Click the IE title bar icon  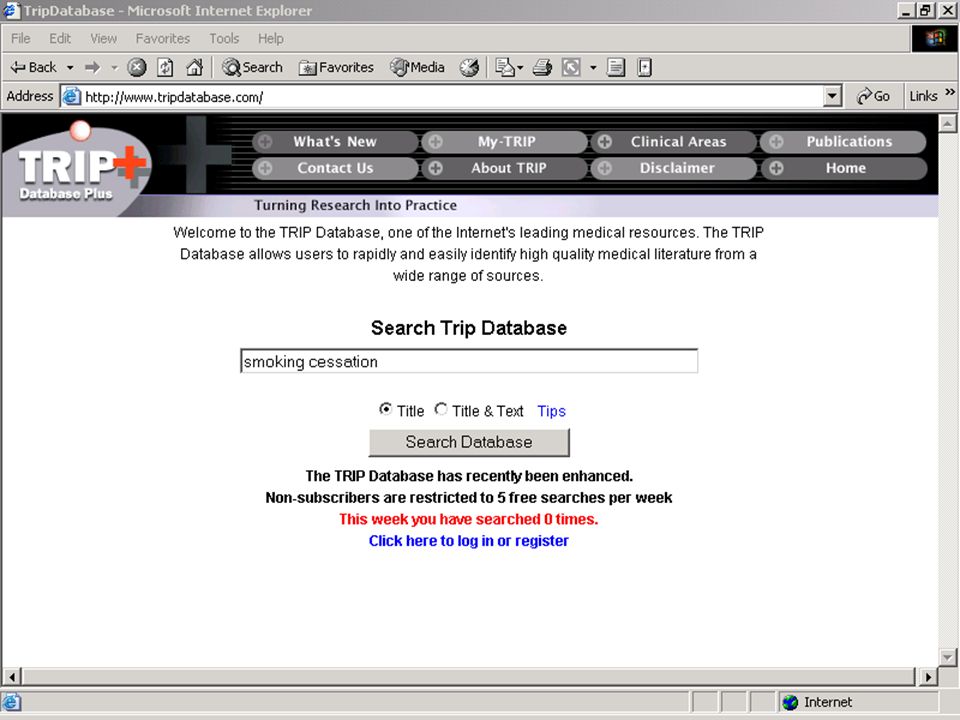point(12,11)
